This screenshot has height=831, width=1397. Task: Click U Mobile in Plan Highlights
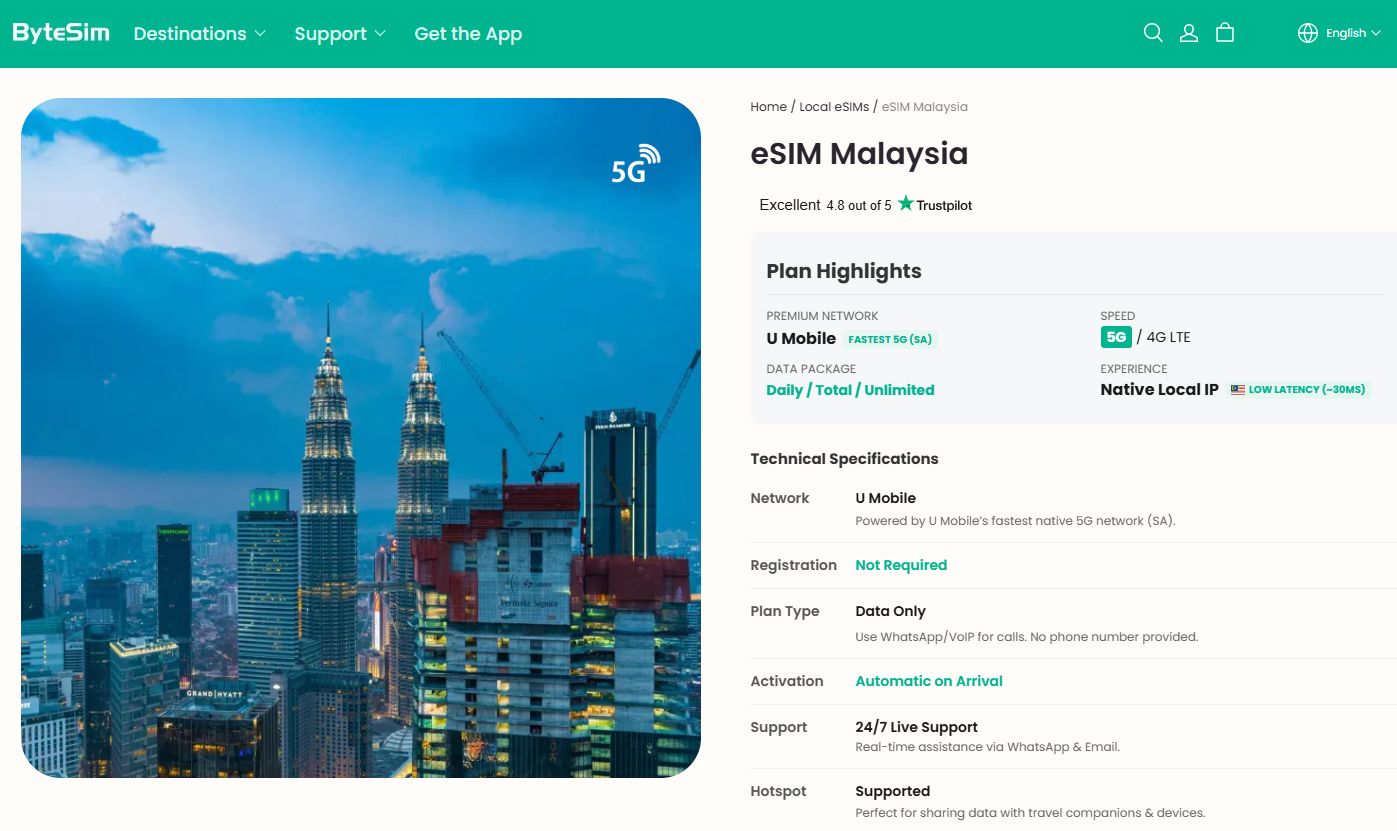[801, 338]
